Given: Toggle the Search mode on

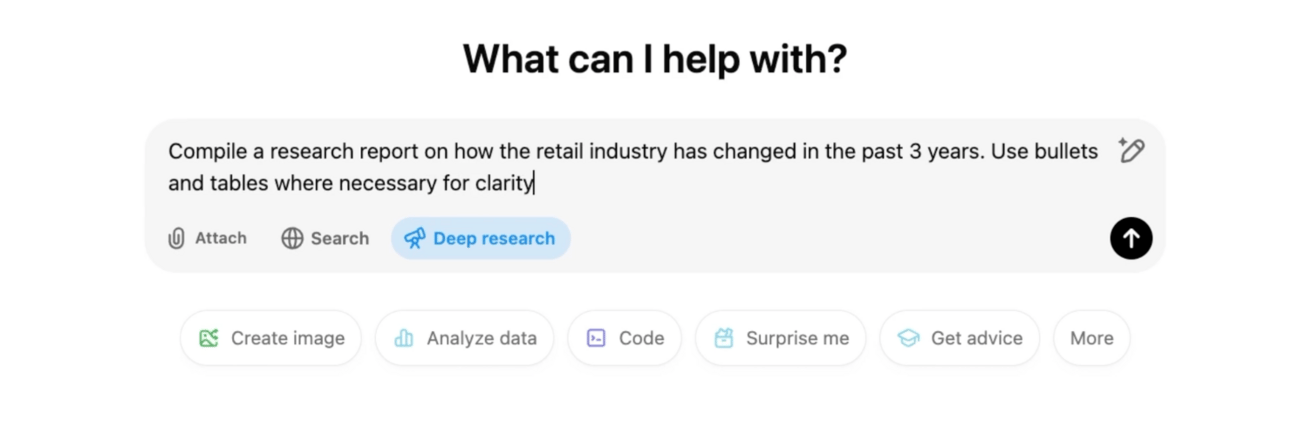Looking at the screenshot, I should pos(326,238).
